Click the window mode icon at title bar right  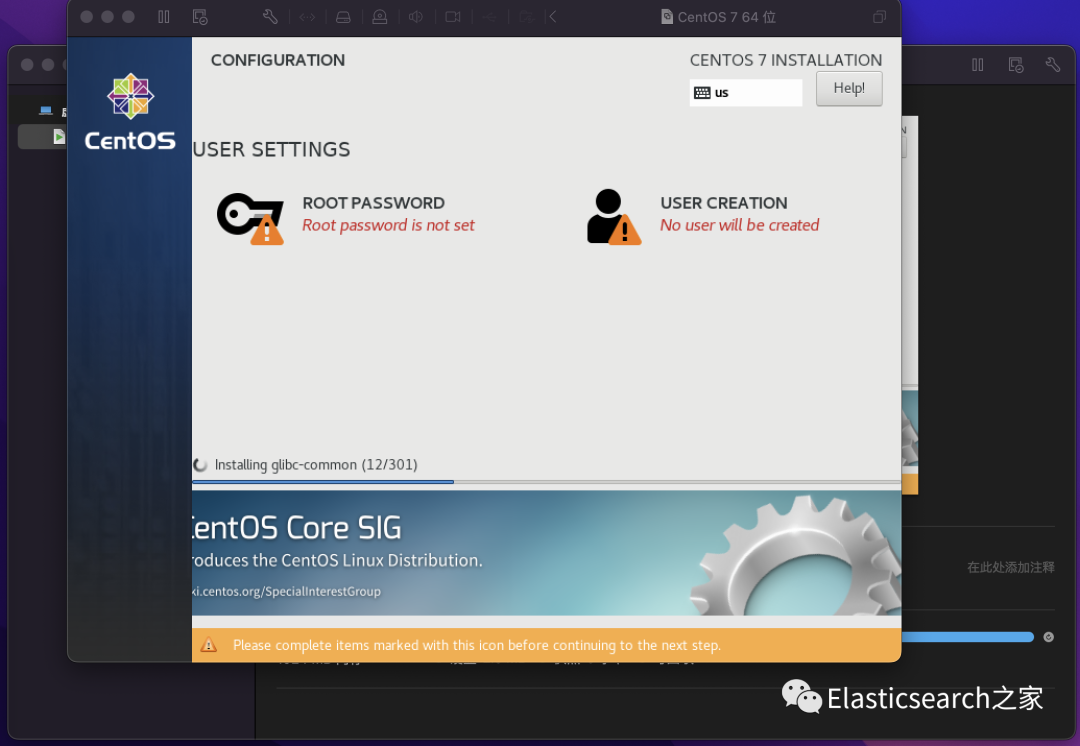click(880, 17)
